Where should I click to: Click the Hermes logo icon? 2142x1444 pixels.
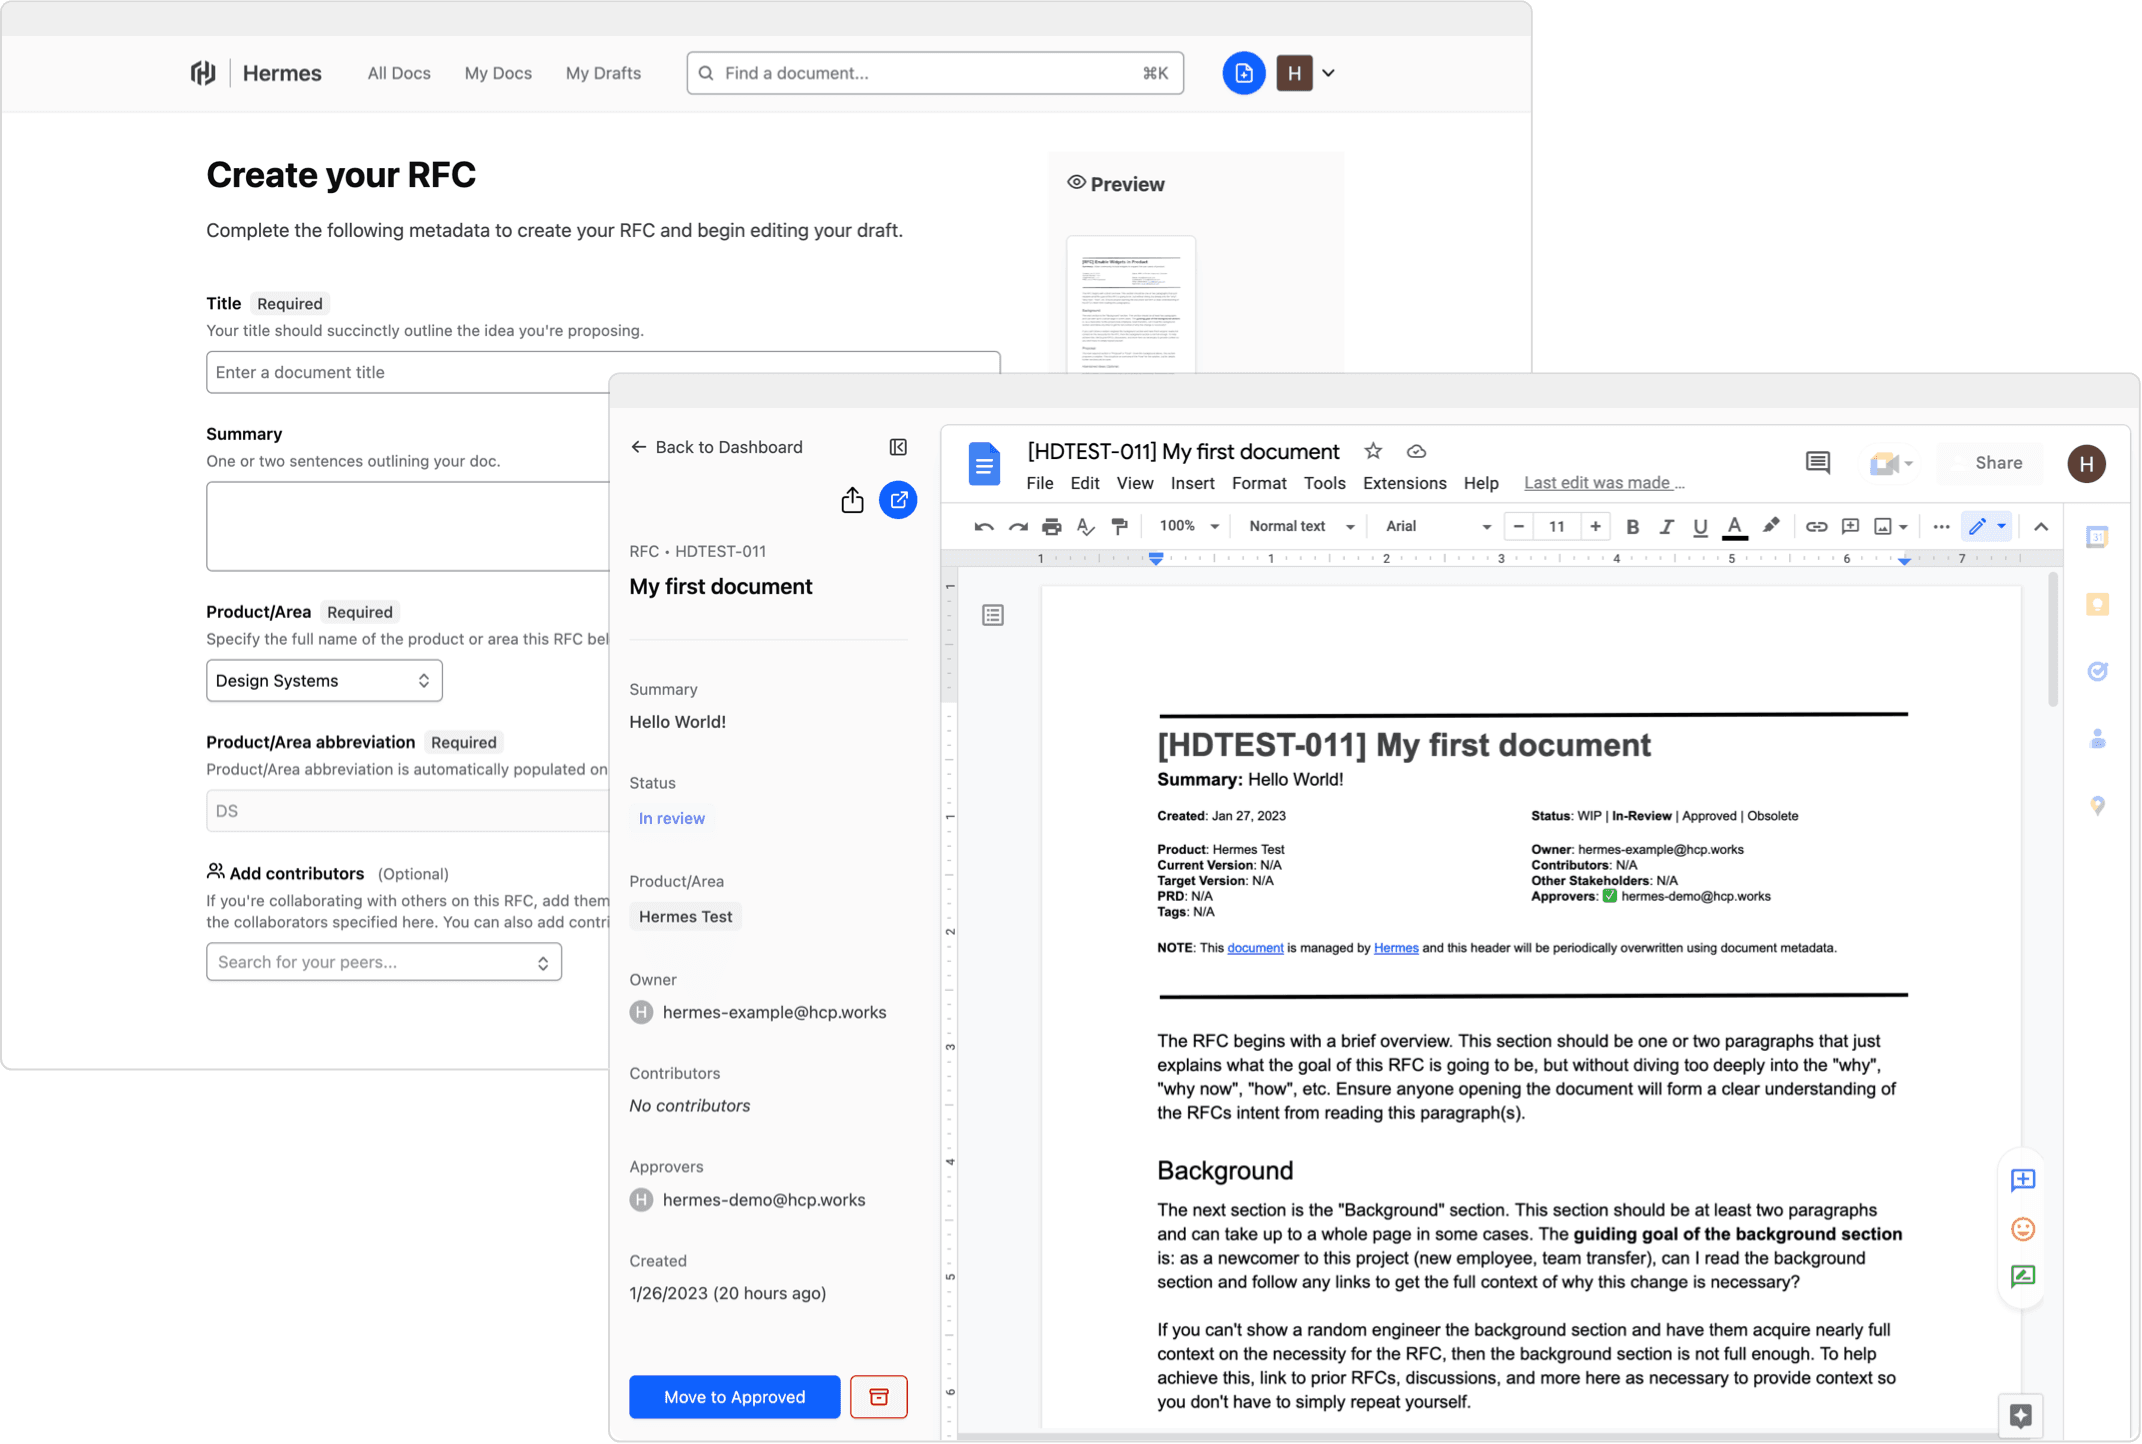coord(206,73)
